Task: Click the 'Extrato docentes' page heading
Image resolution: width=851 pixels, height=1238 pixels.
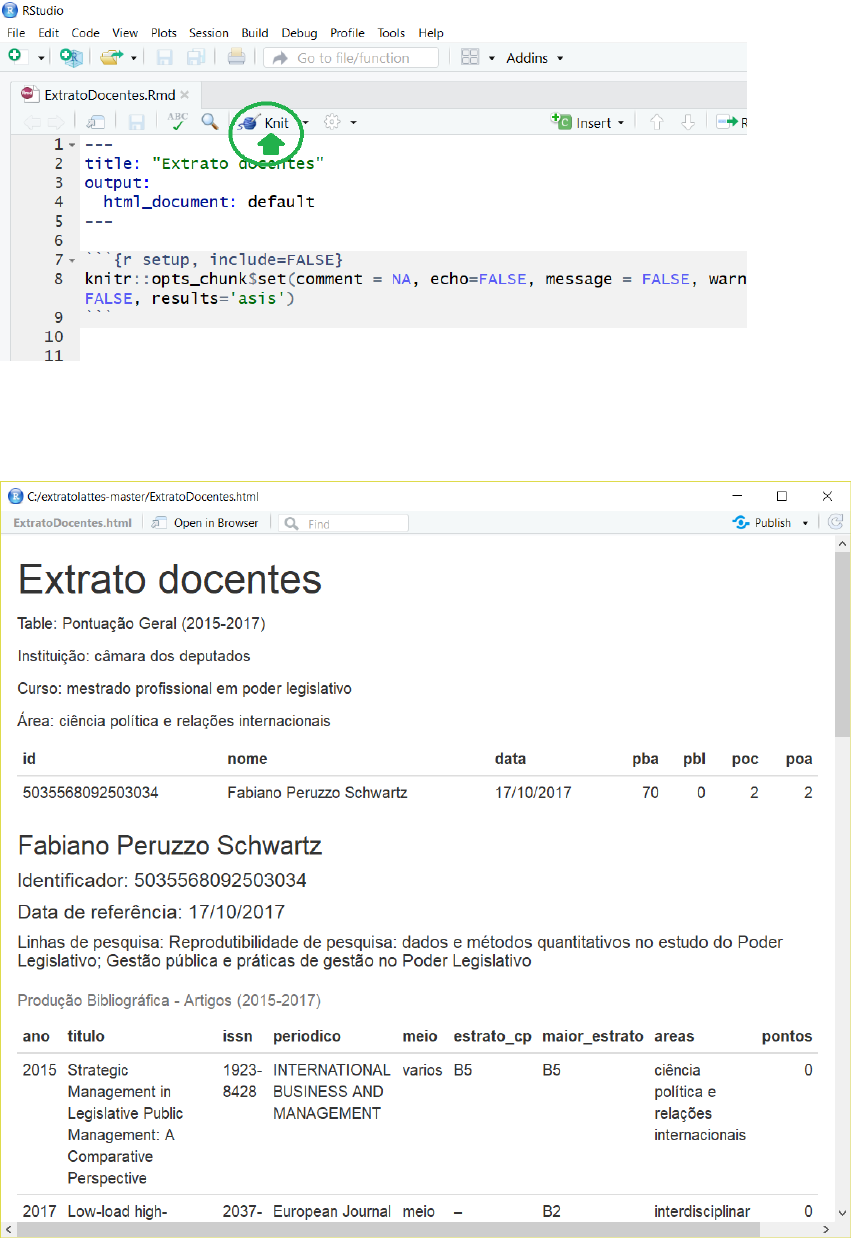Action: point(170,579)
